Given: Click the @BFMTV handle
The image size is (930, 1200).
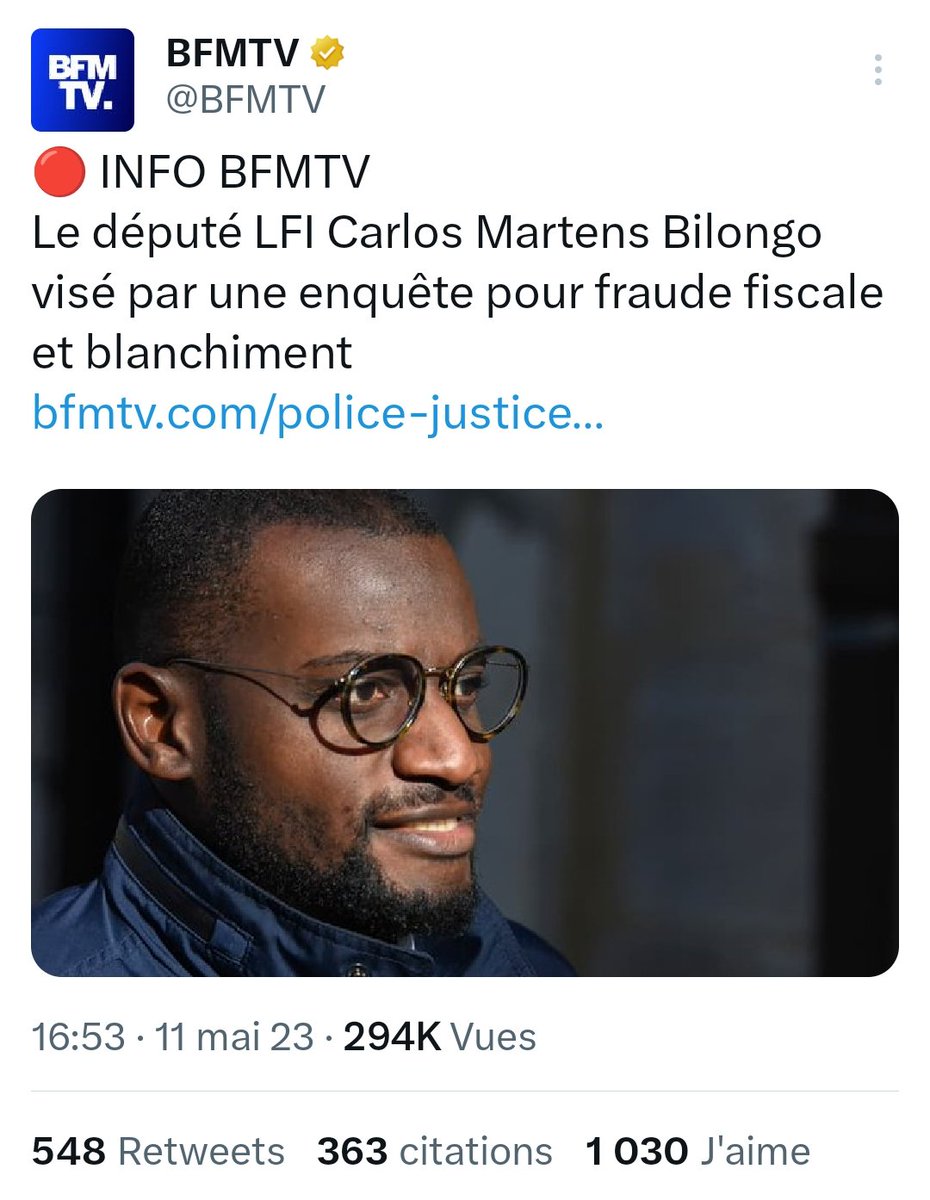Looking at the screenshot, I should [x=246, y=99].
